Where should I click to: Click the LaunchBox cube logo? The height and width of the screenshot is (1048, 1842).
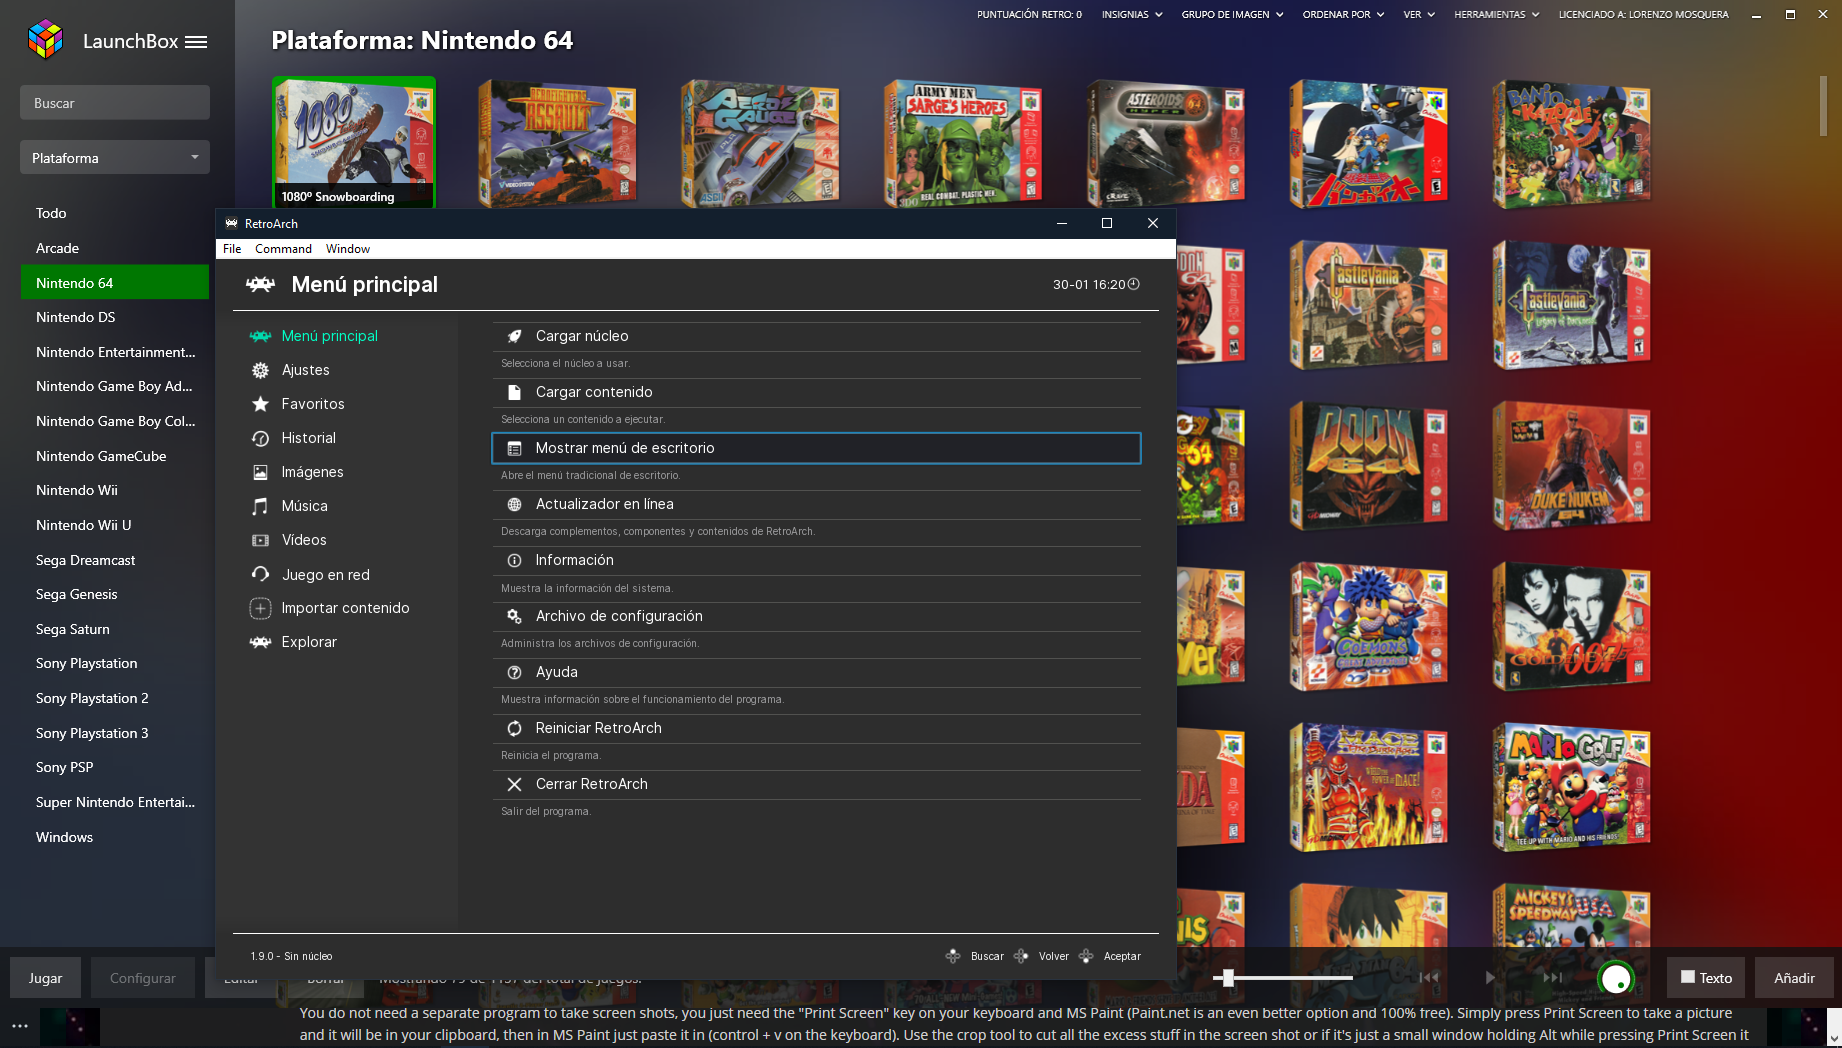46,40
